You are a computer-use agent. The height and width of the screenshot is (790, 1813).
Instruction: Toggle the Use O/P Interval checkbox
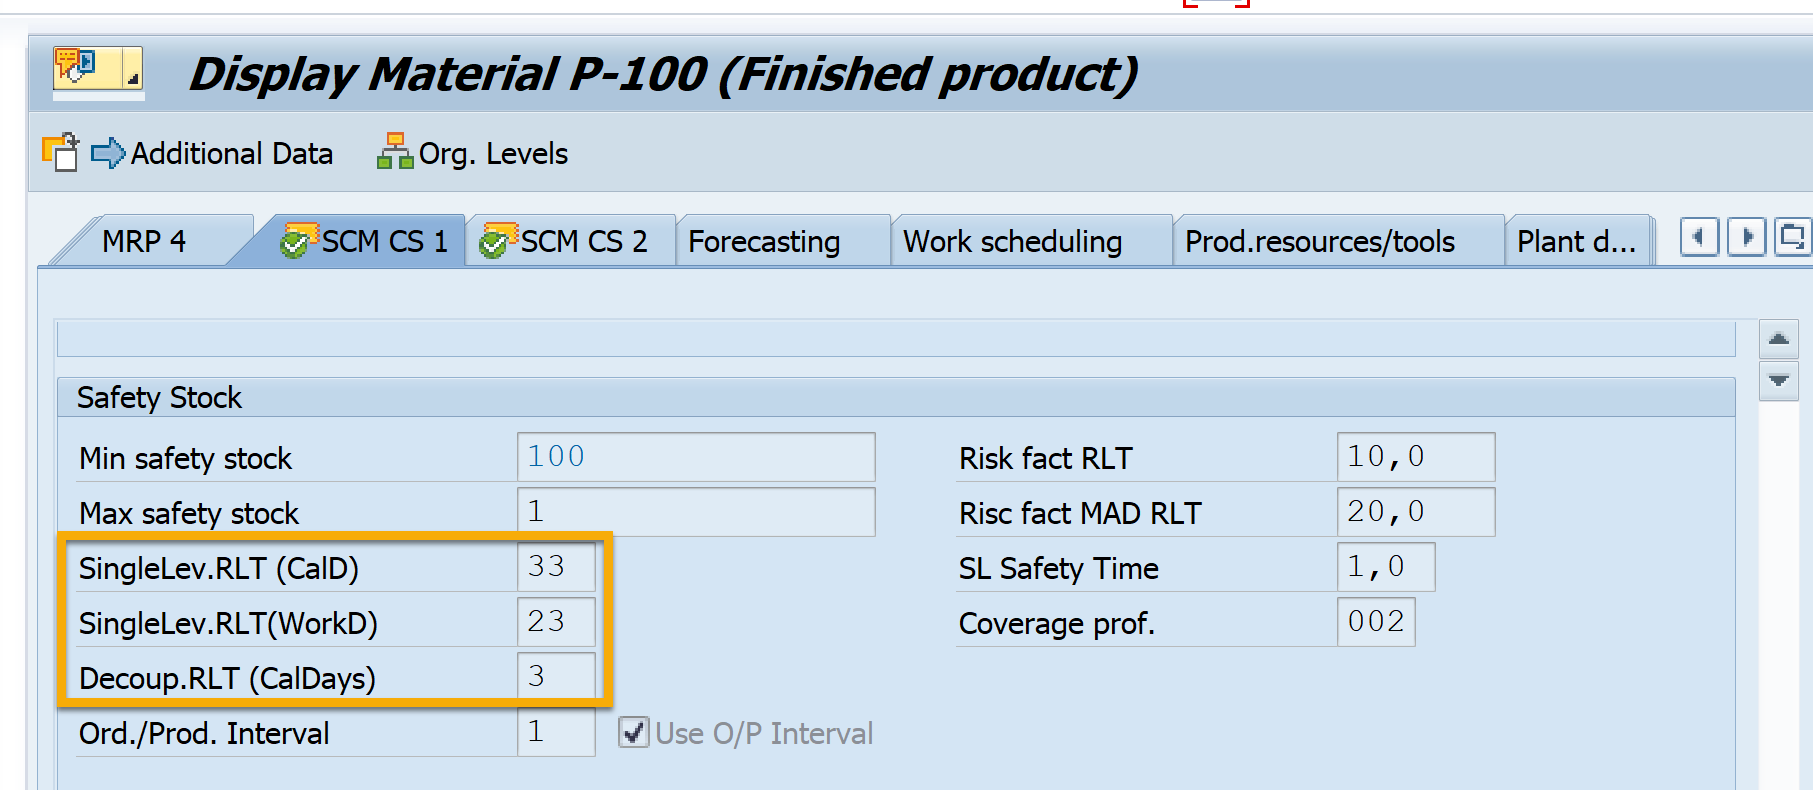pyautogui.click(x=633, y=733)
